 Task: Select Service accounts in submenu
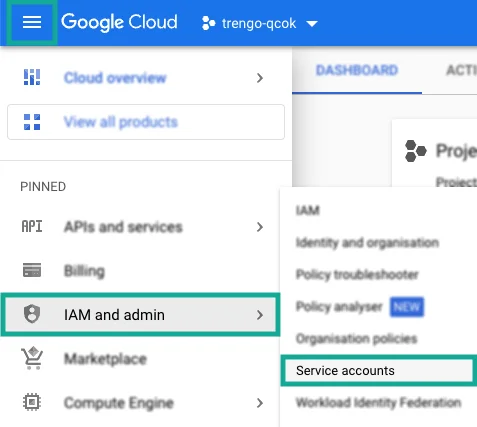(x=378, y=371)
